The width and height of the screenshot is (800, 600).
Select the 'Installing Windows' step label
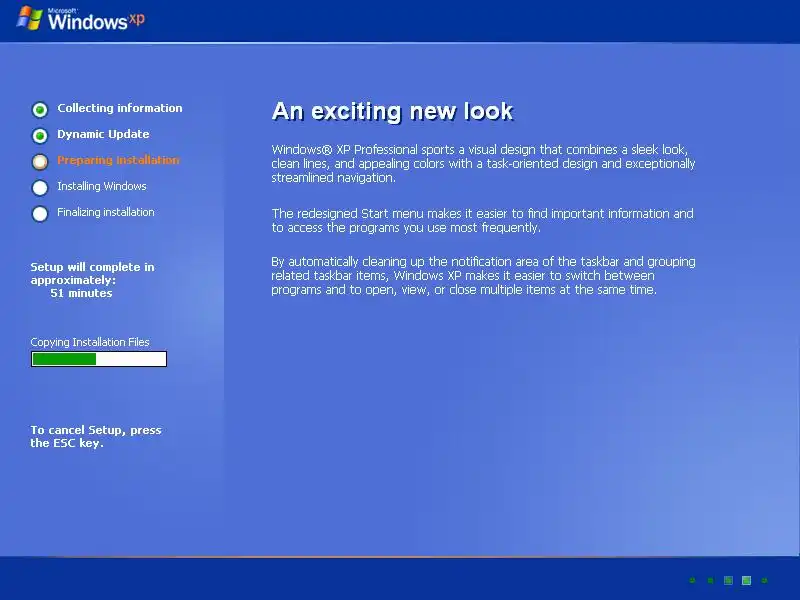102,186
